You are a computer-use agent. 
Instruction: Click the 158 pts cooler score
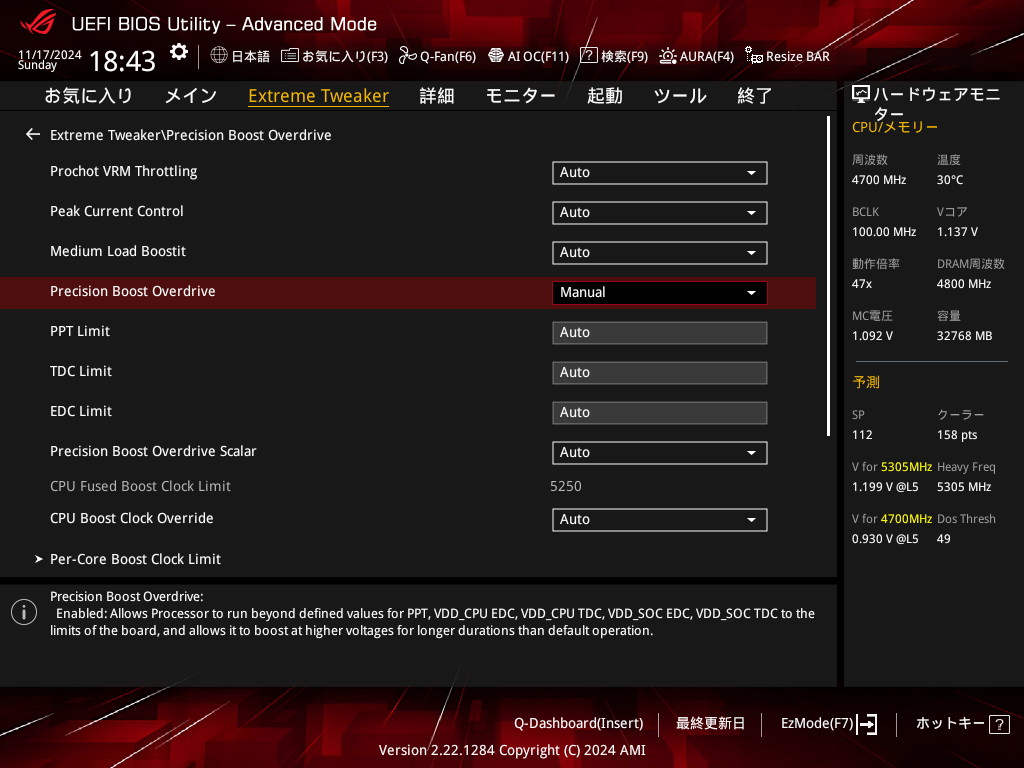[957, 435]
